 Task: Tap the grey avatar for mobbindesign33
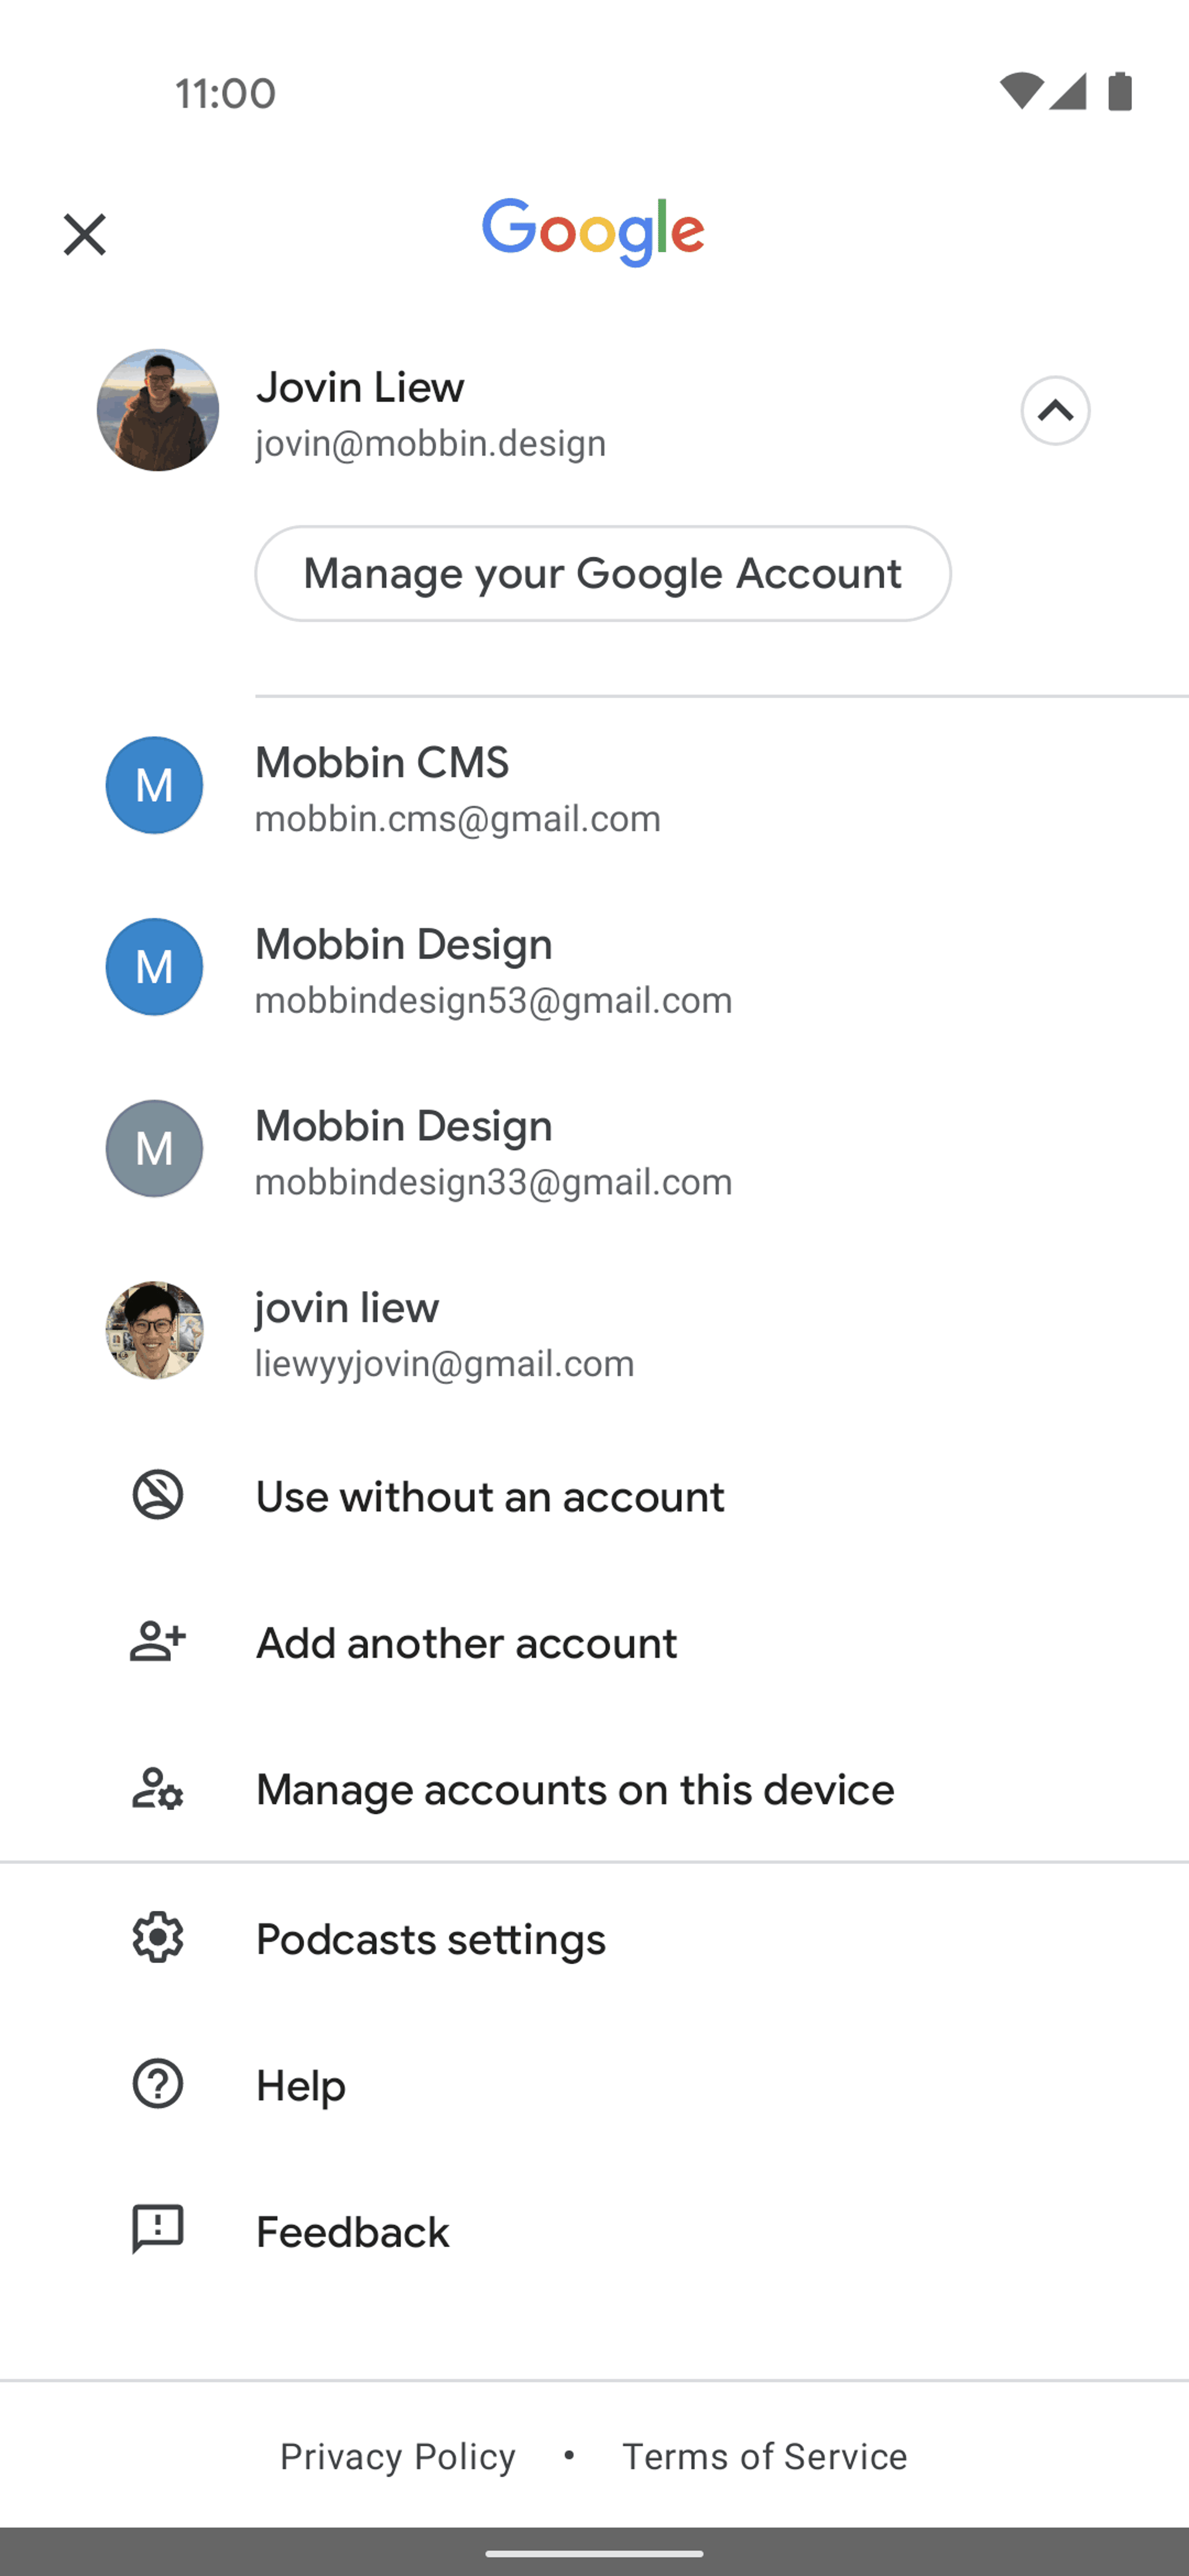(x=154, y=1149)
